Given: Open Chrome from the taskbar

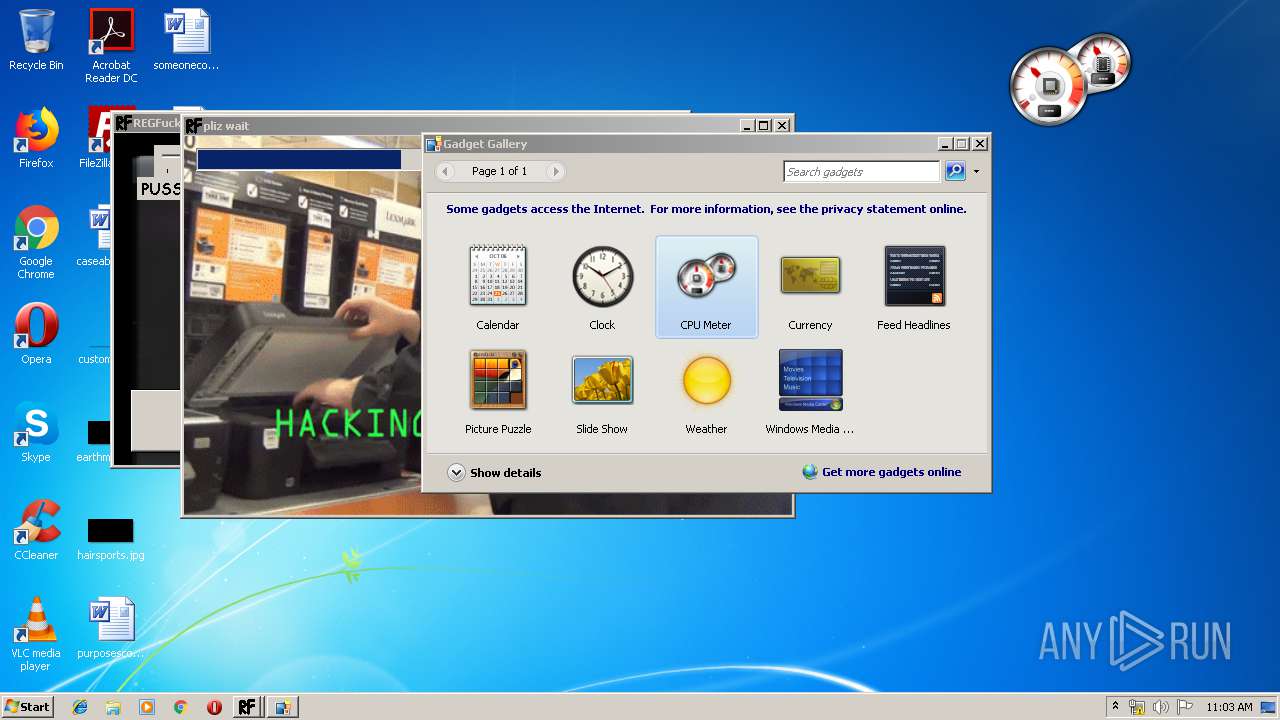Looking at the screenshot, I should (x=180, y=707).
